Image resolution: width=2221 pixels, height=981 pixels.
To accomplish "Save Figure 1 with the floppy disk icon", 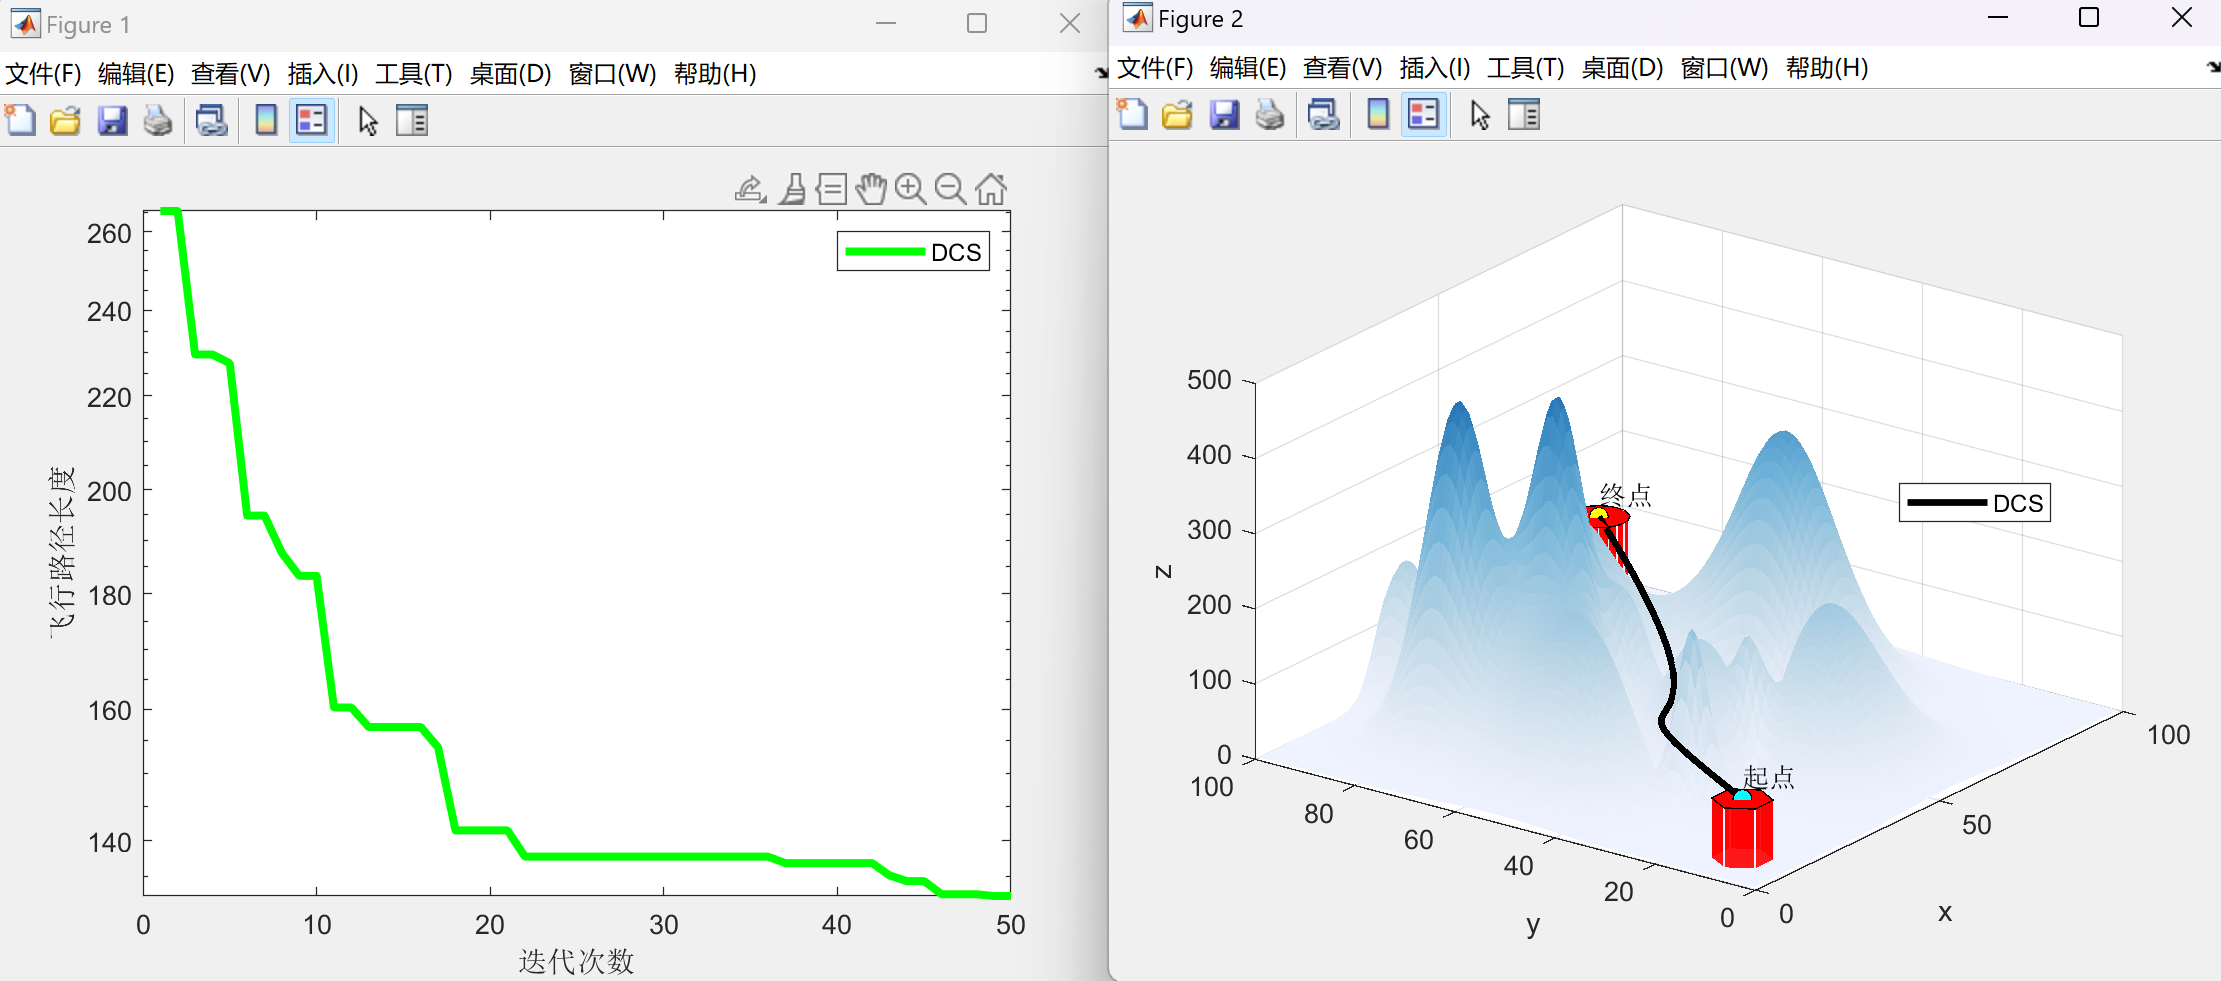I will tap(112, 120).
